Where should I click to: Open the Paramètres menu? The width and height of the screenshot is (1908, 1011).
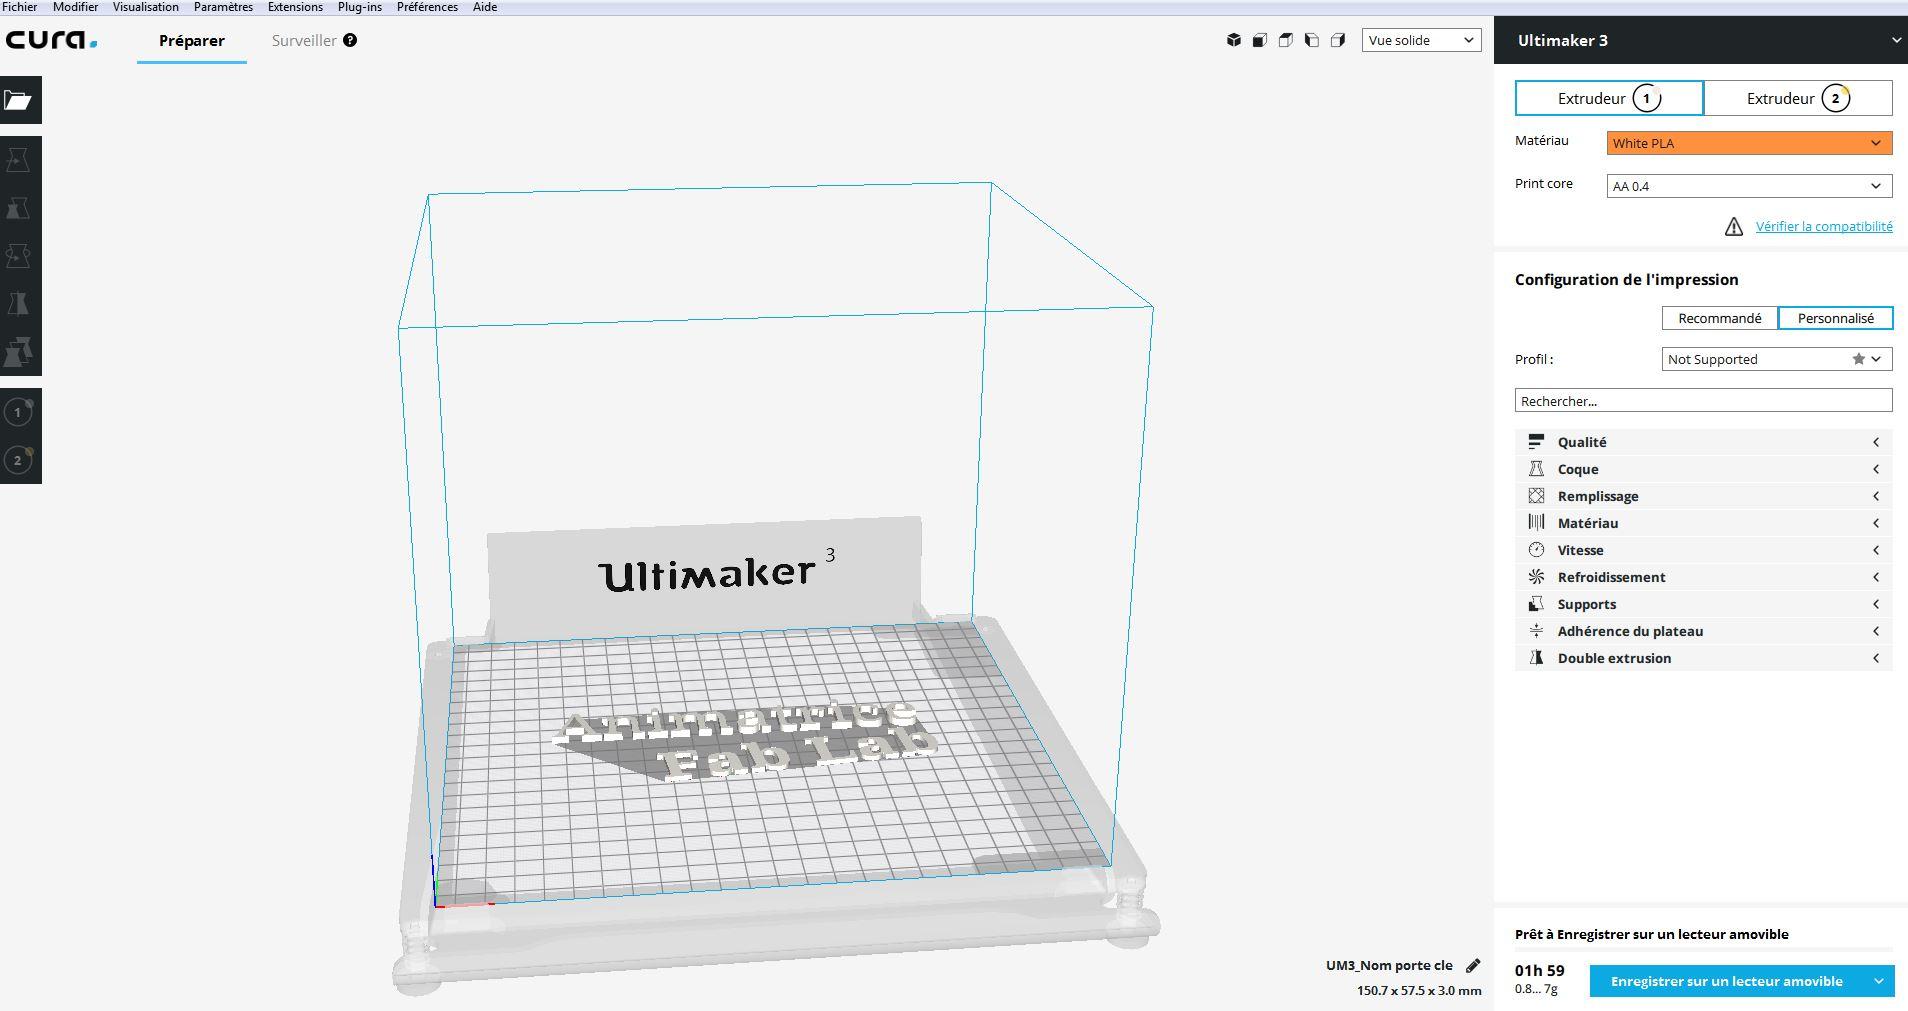pyautogui.click(x=223, y=7)
